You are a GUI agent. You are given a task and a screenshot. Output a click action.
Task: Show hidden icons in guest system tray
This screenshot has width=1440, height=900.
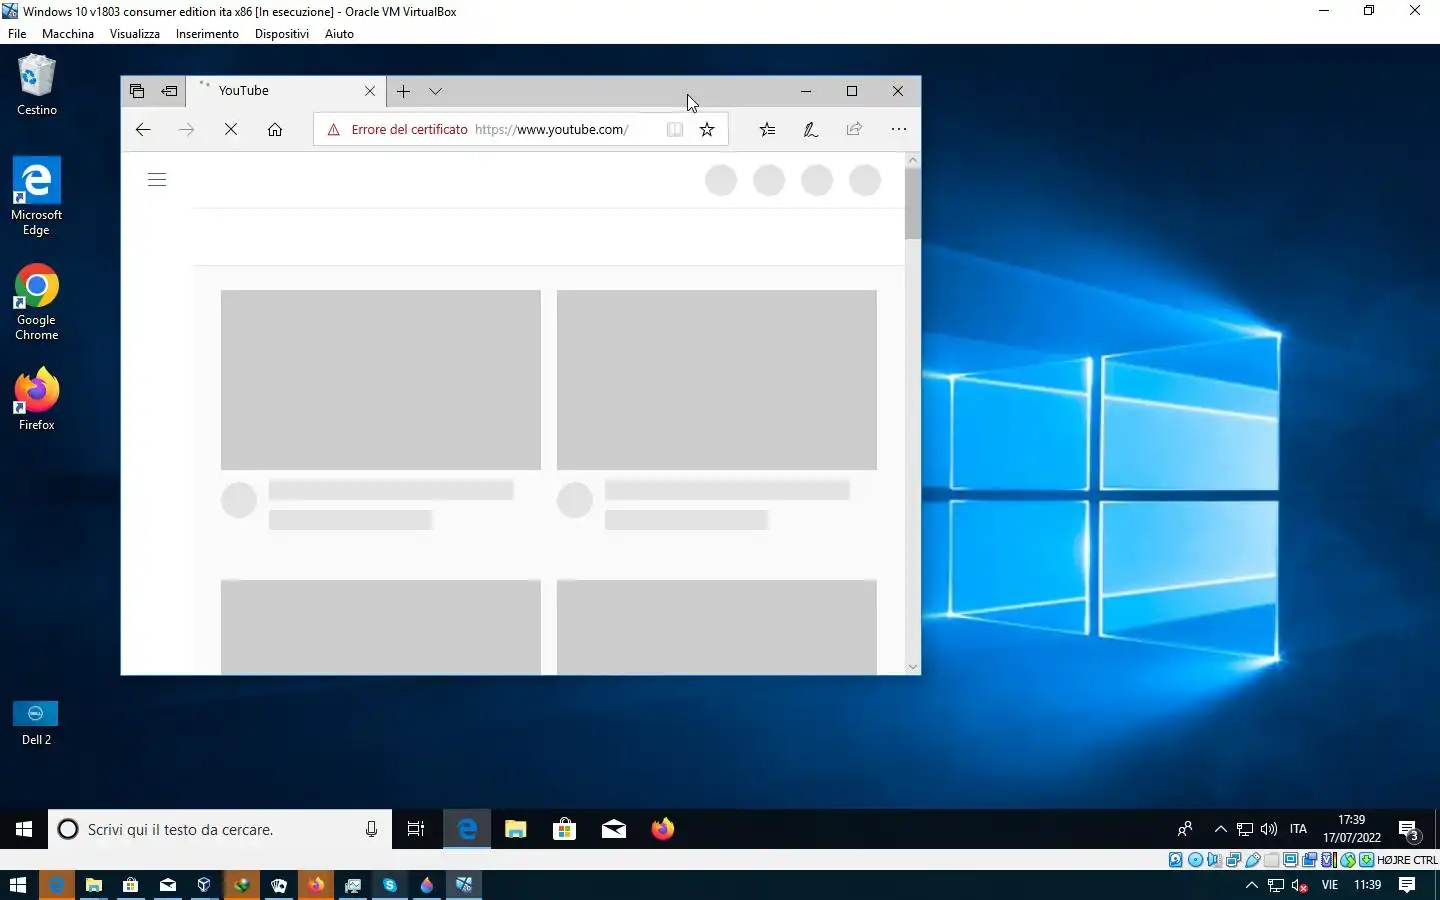(1220, 829)
